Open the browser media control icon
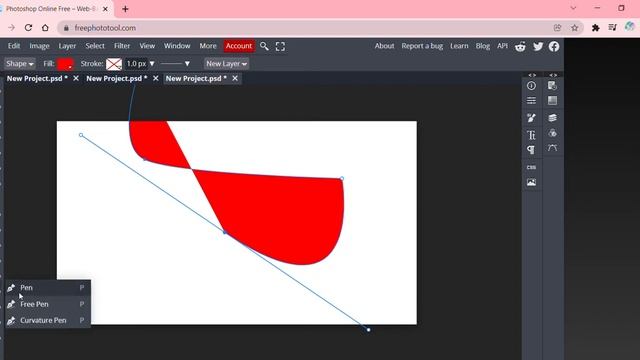 [612, 28]
